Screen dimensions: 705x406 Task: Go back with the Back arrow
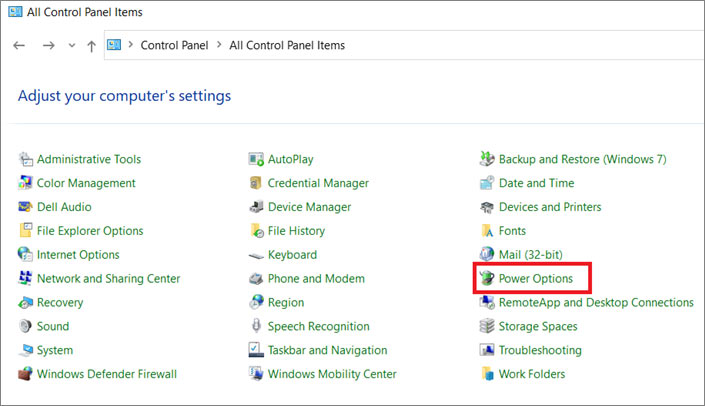coord(19,45)
